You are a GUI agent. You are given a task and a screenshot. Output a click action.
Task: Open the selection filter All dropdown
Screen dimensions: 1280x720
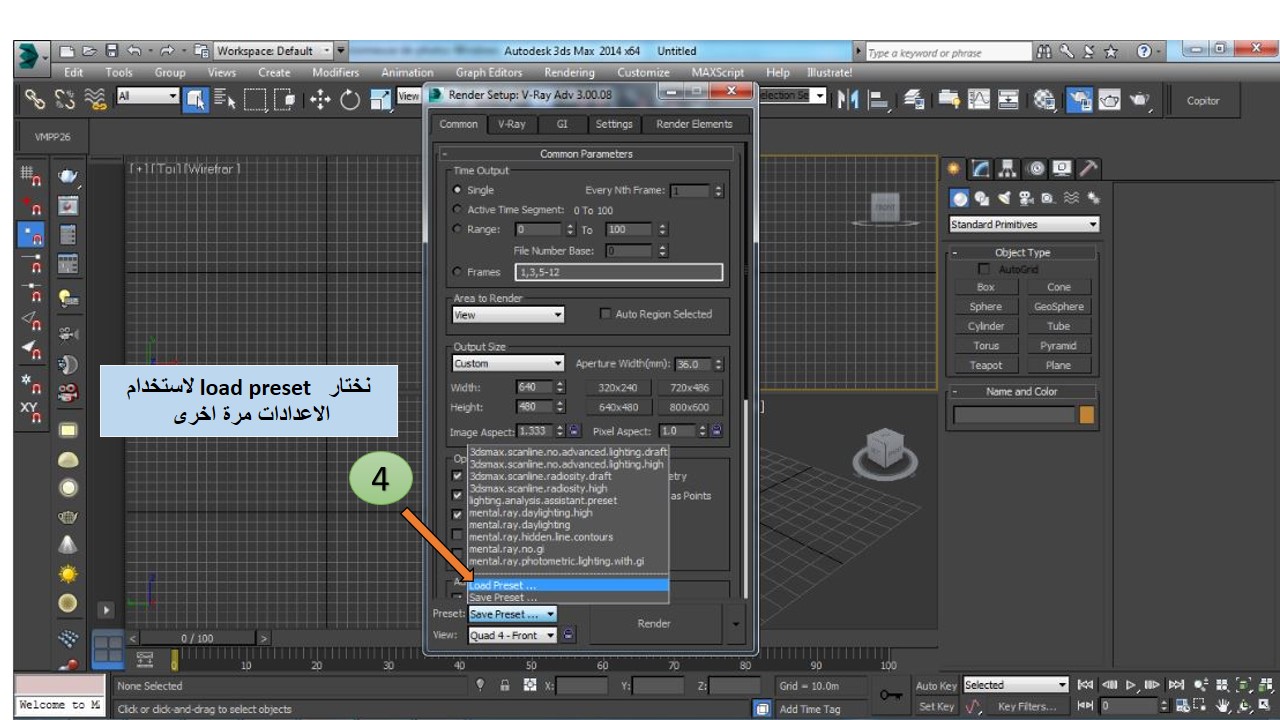[x=148, y=96]
